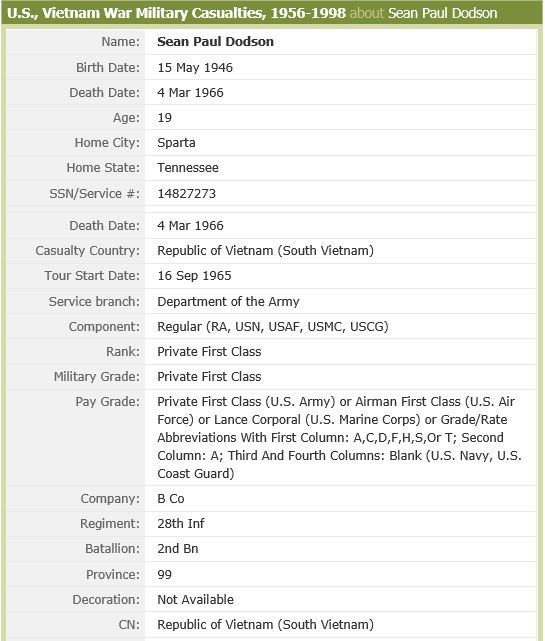
Task: Click the Casualty Country value
Action: (x=265, y=251)
